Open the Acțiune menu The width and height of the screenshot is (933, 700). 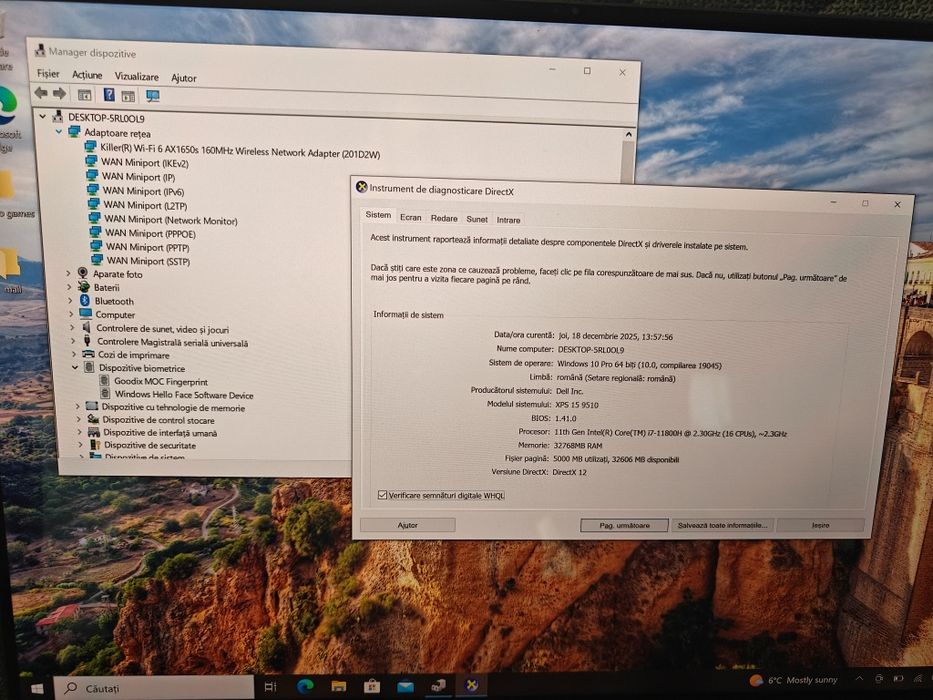click(x=87, y=75)
